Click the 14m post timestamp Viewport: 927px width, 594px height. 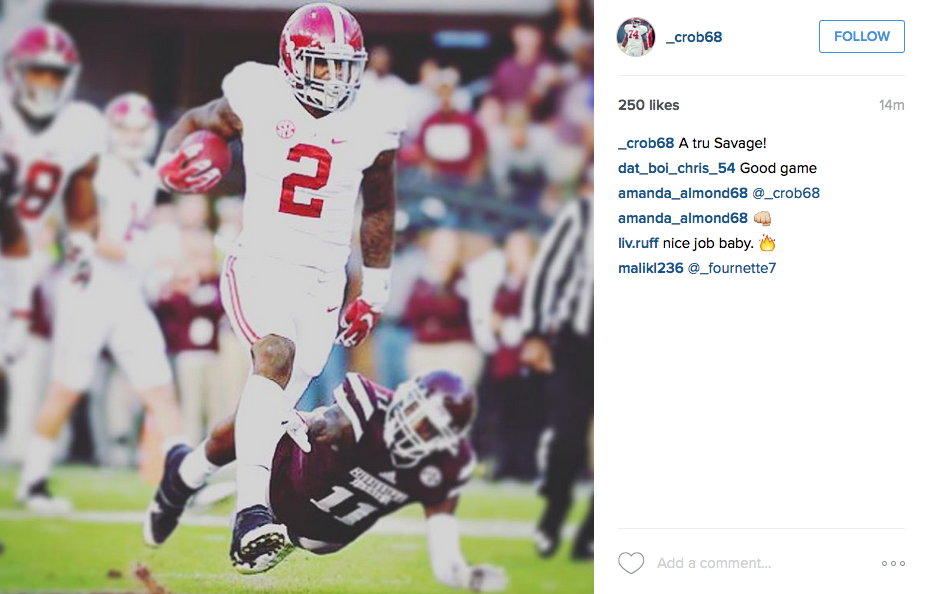892,105
